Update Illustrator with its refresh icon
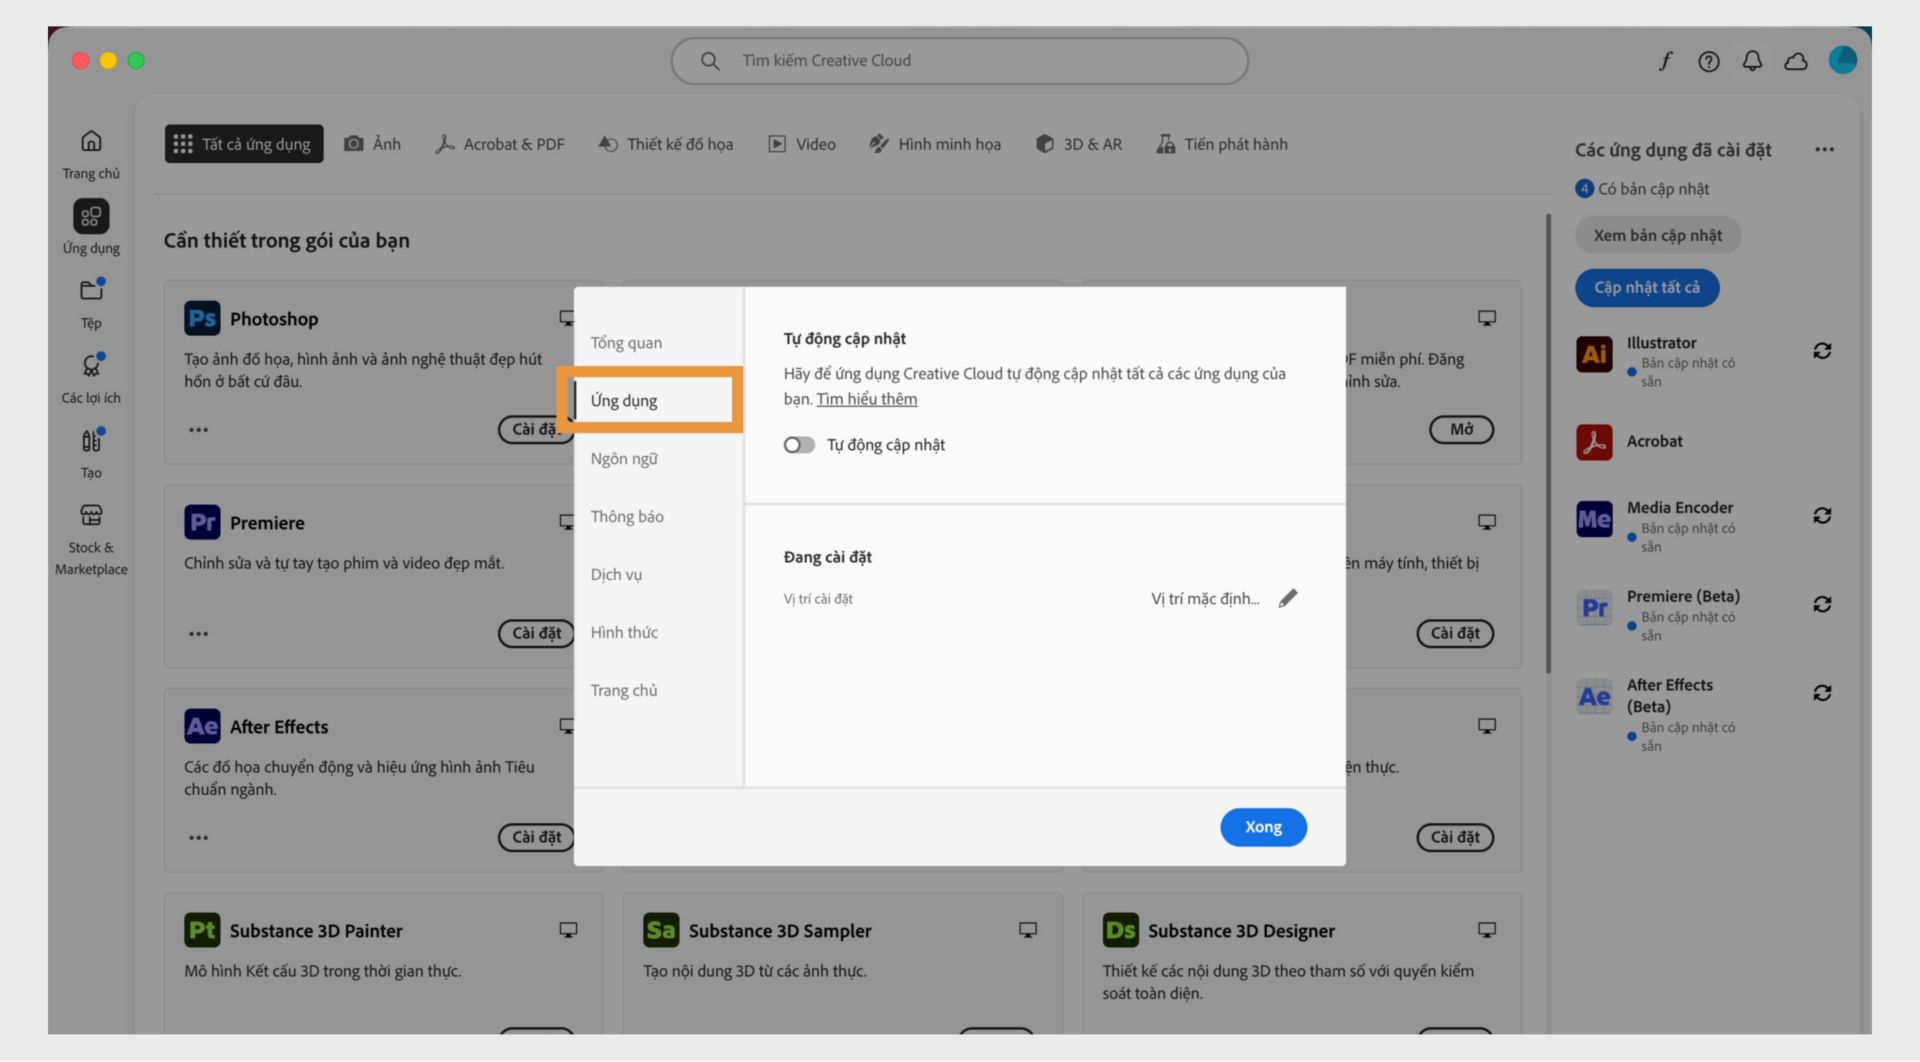The image size is (1920, 1062). point(1822,351)
